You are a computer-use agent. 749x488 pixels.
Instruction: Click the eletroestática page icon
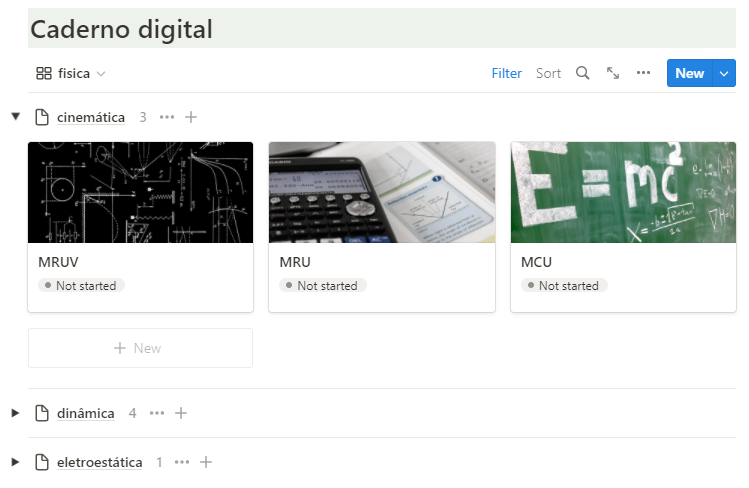42,462
